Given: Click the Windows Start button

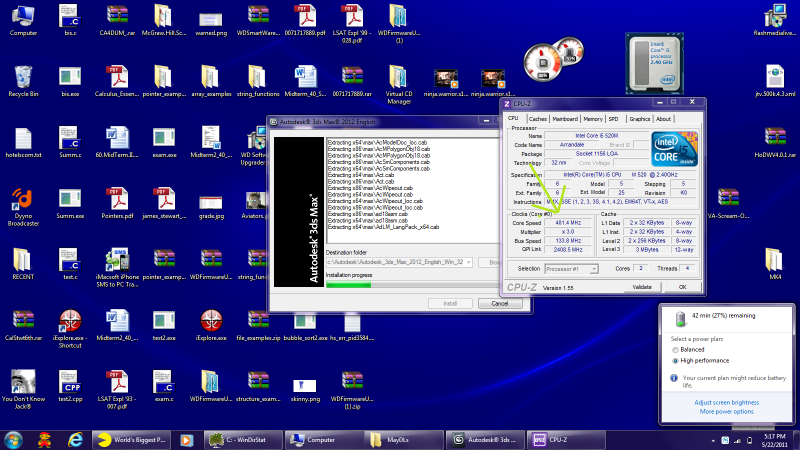Looking at the screenshot, I should coord(13,440).
